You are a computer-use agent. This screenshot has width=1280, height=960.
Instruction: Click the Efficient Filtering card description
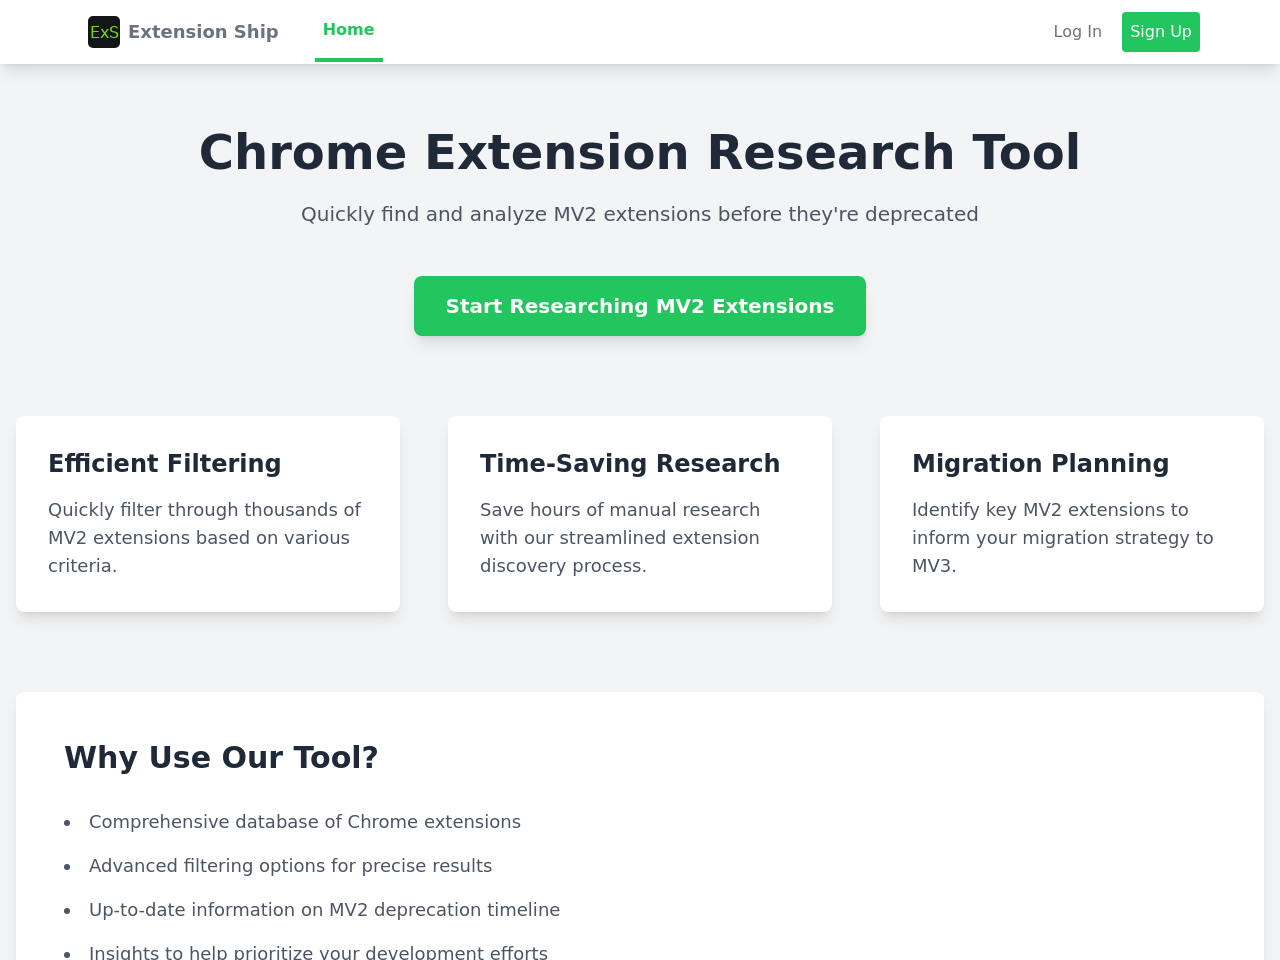(205, 538)
